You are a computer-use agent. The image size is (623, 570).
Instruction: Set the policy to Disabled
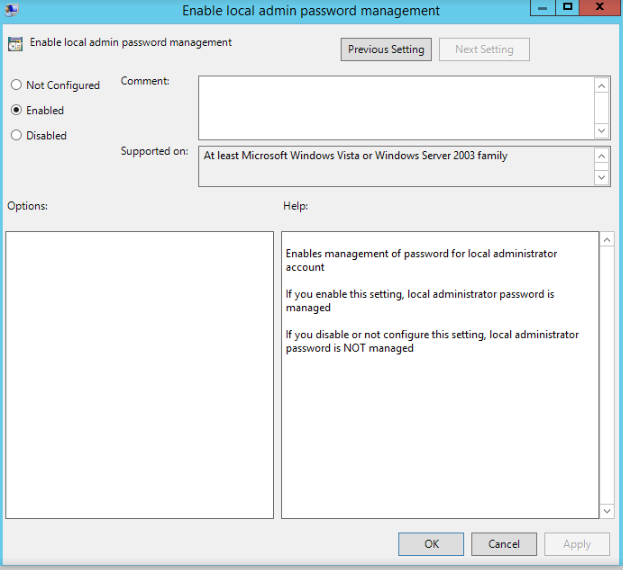[x=16, y=135]
